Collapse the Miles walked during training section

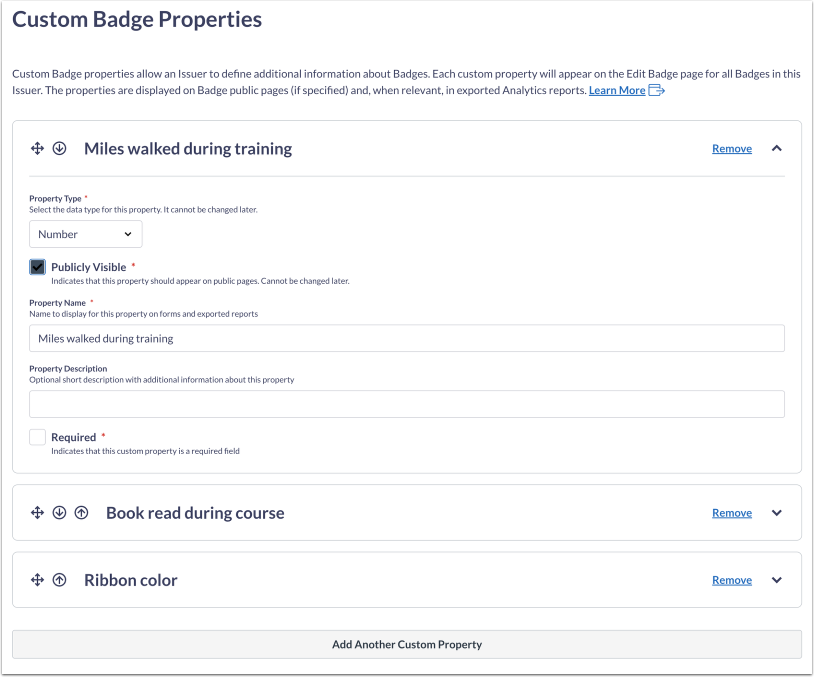coord(777,148)
